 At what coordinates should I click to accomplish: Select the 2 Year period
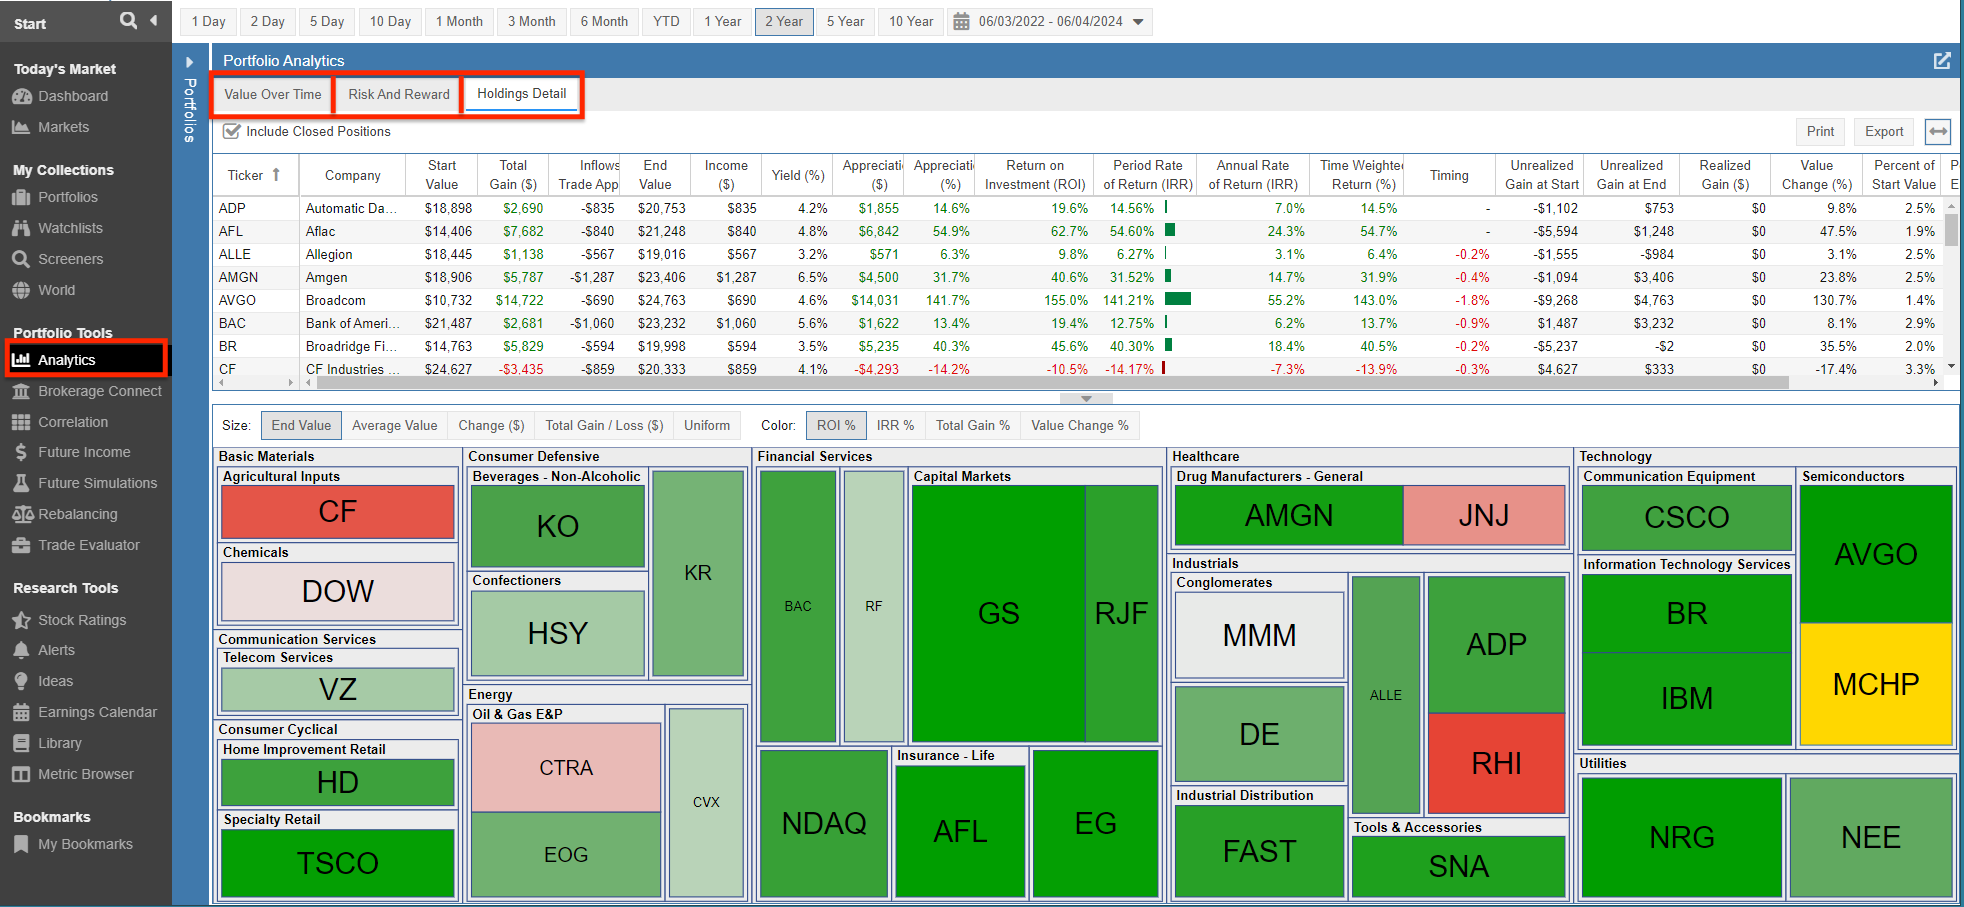pyautogui.click(x=784, y=21)
